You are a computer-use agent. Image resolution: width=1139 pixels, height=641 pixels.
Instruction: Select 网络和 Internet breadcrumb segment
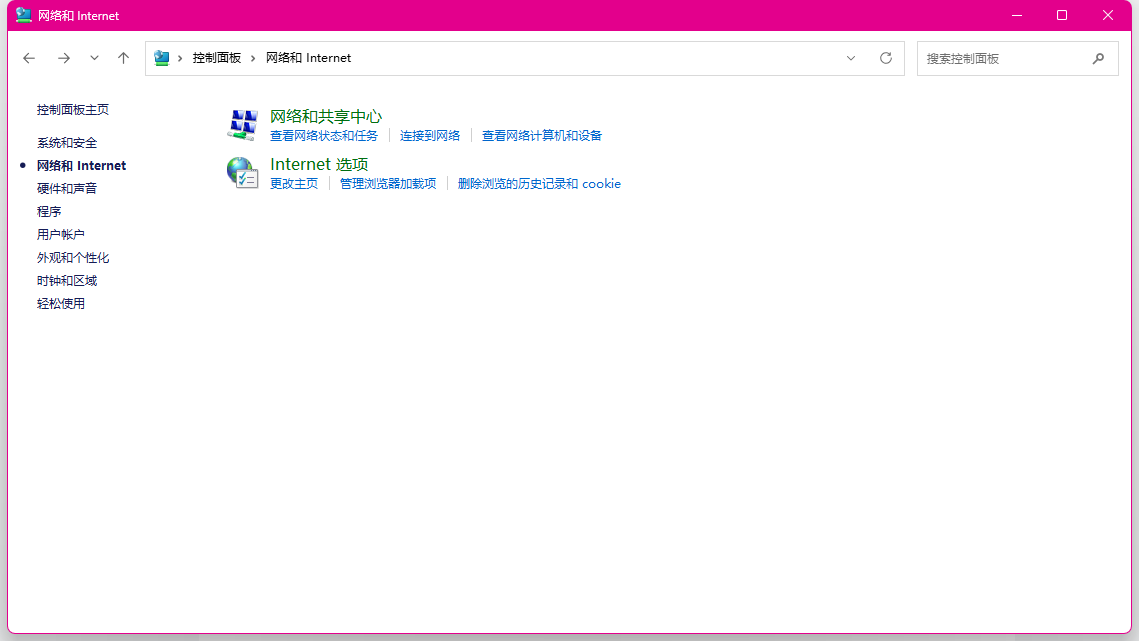(x=308, y=58)
